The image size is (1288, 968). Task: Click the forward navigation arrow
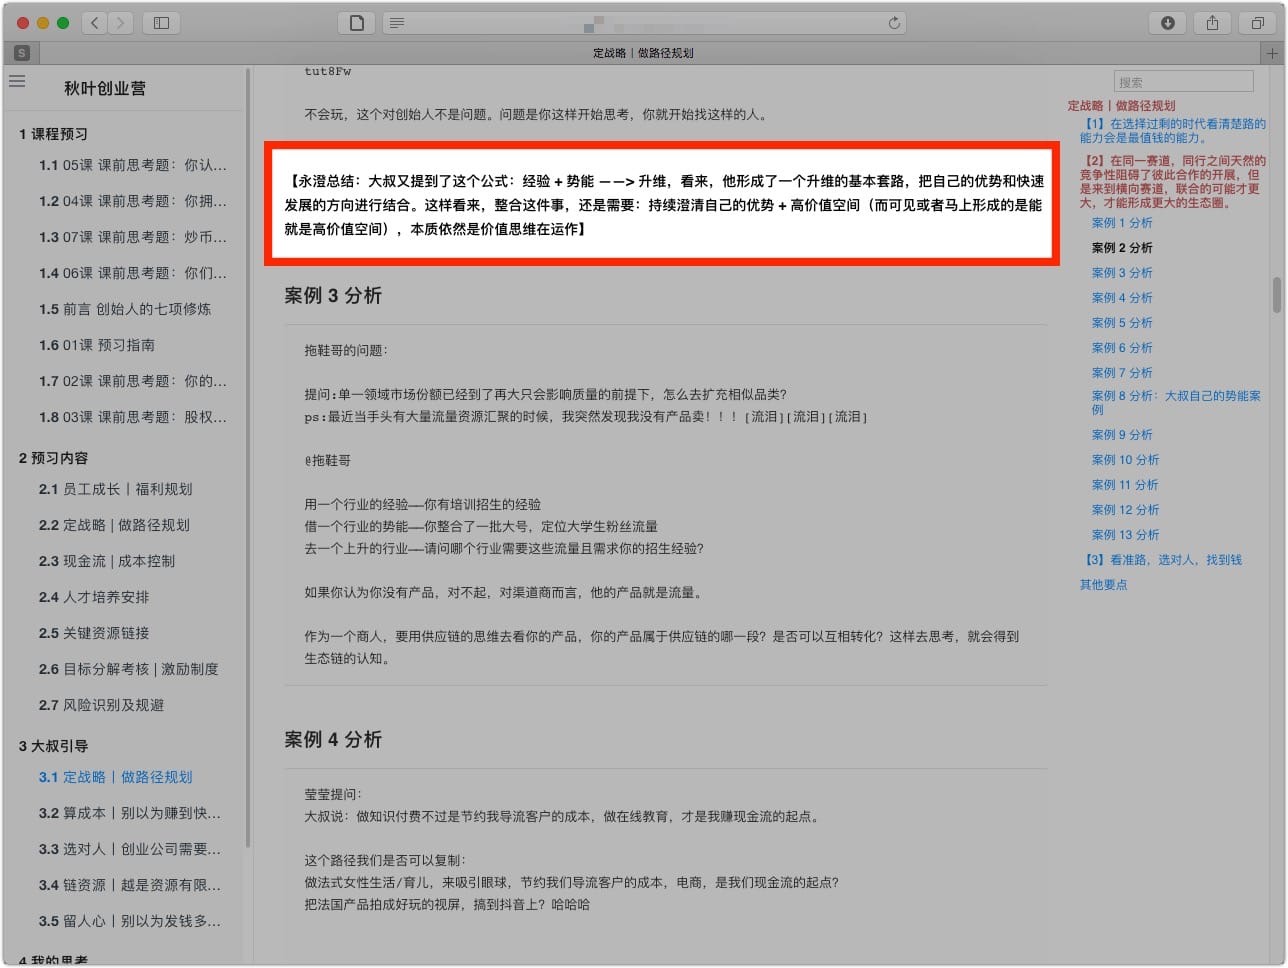120,23
